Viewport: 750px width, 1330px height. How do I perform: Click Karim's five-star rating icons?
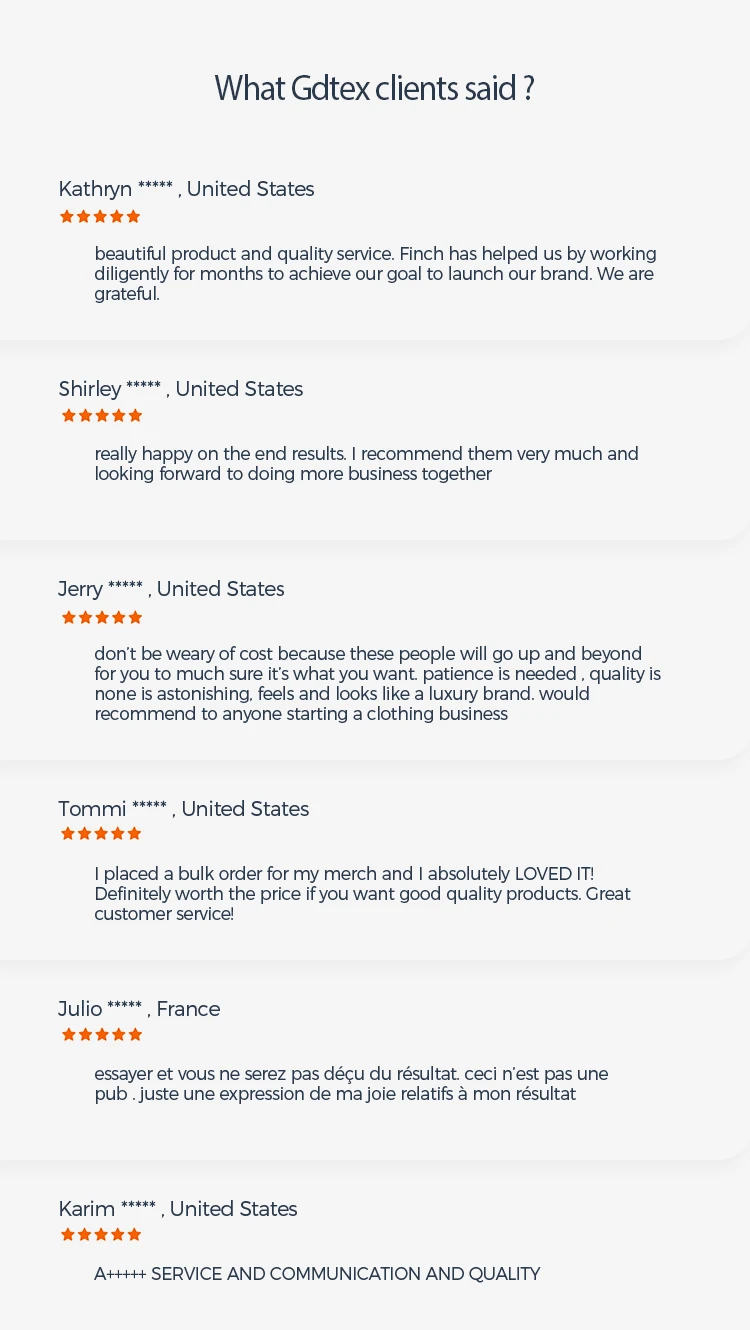(x=101, y=1234)
